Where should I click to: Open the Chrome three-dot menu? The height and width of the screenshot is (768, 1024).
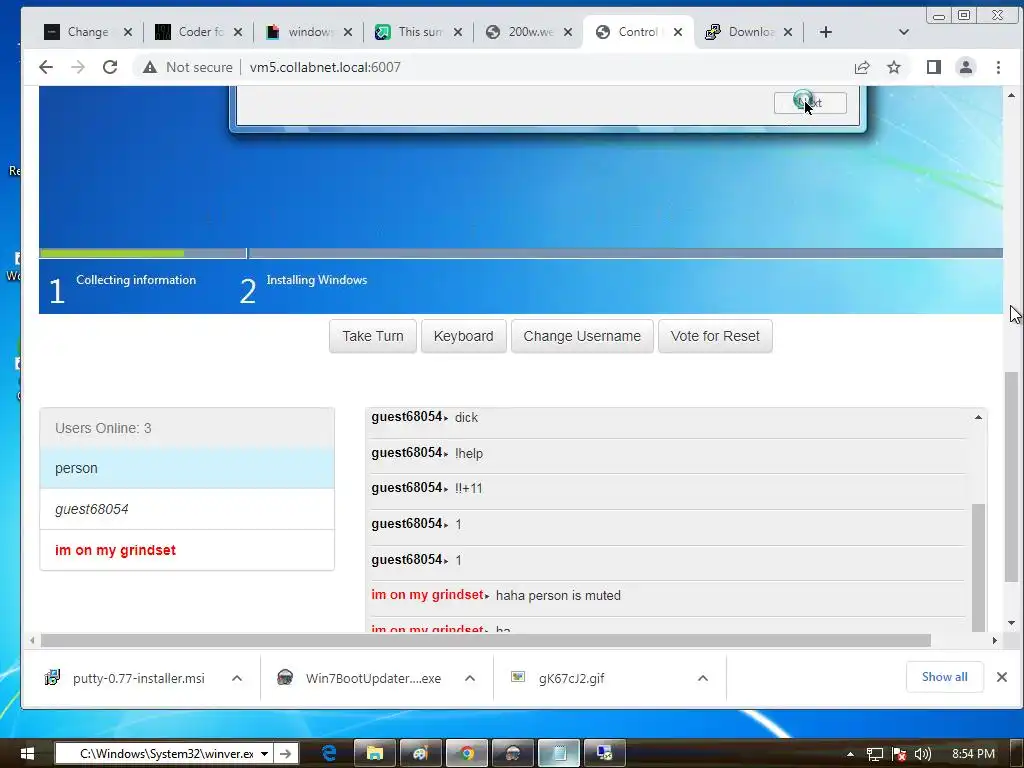pyautogui.click(x=998, y=67)
